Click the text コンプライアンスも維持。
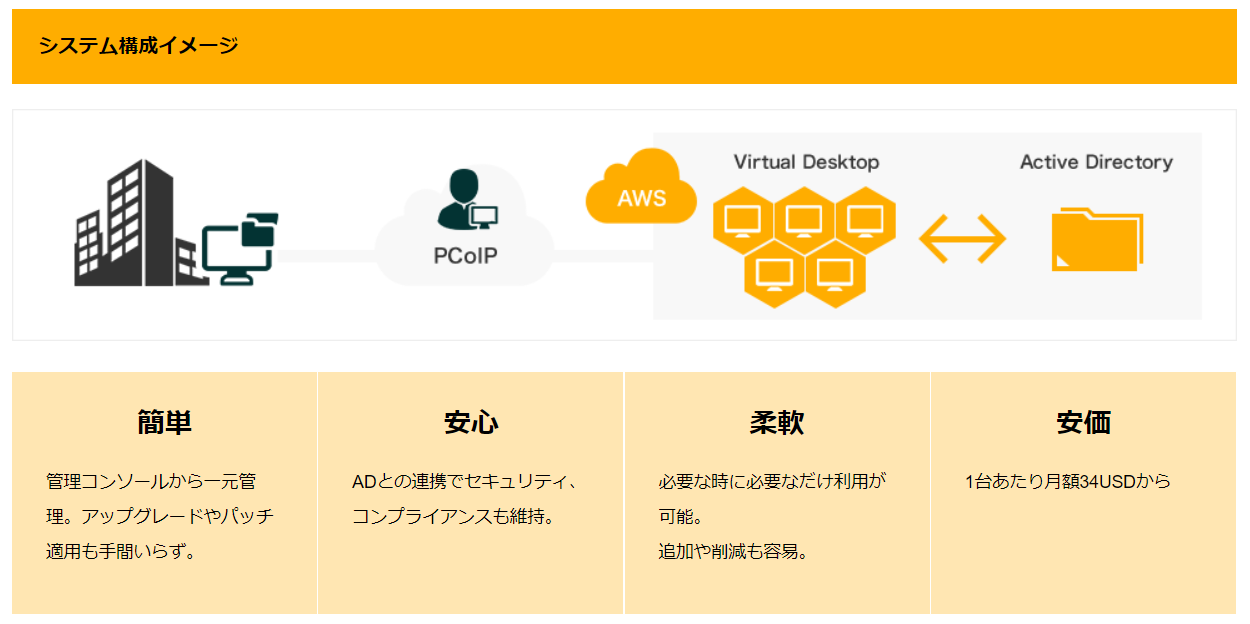1250x624 pixels. [x=453, y=517]
